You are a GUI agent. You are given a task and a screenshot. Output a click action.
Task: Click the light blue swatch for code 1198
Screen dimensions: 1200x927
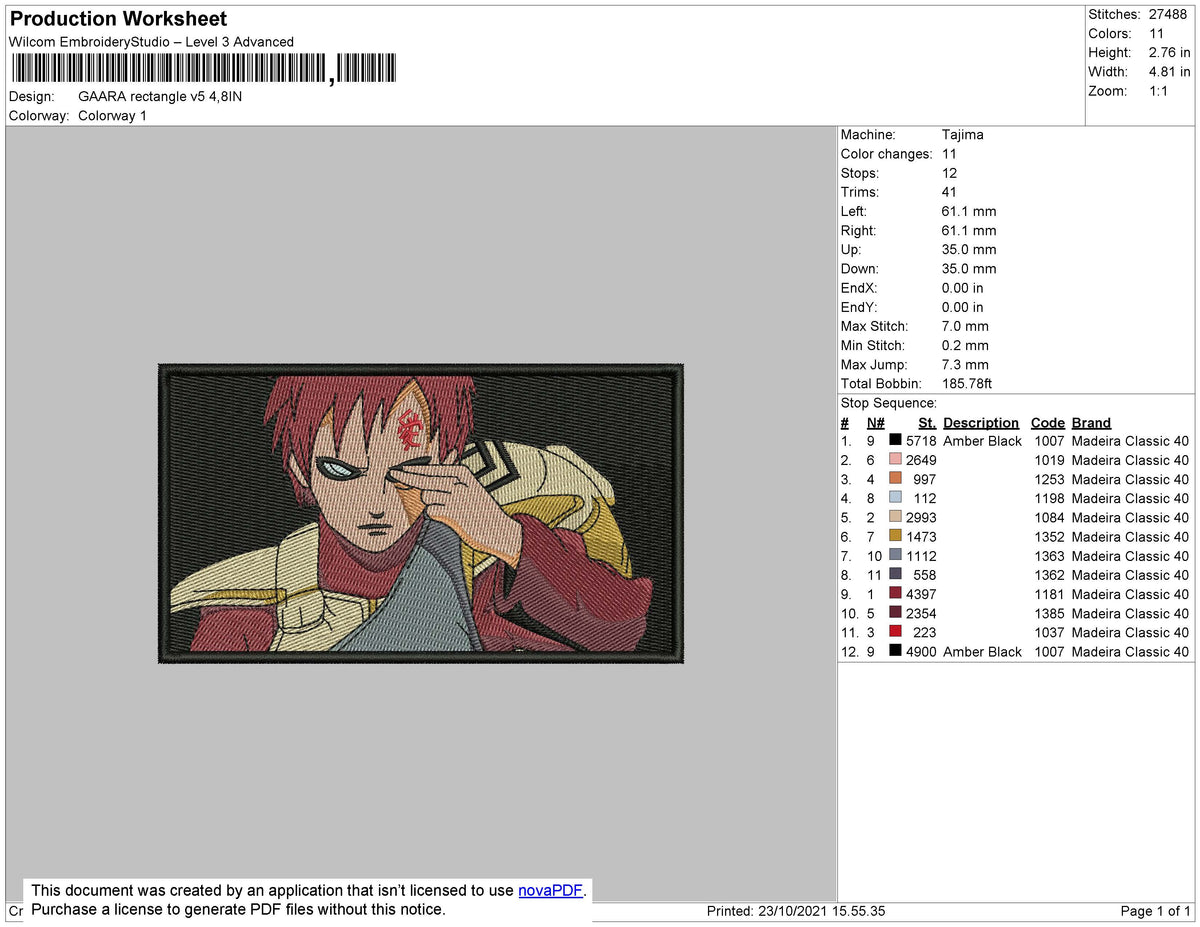point(893,498)
